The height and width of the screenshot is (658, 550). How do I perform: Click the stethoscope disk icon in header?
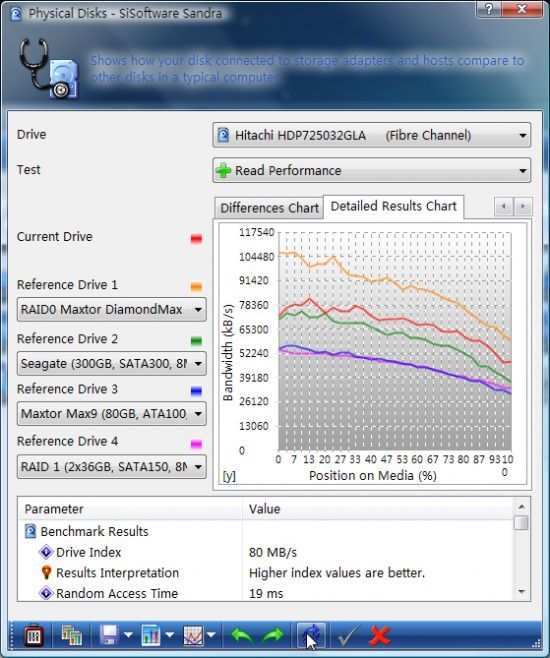point(48,68)
